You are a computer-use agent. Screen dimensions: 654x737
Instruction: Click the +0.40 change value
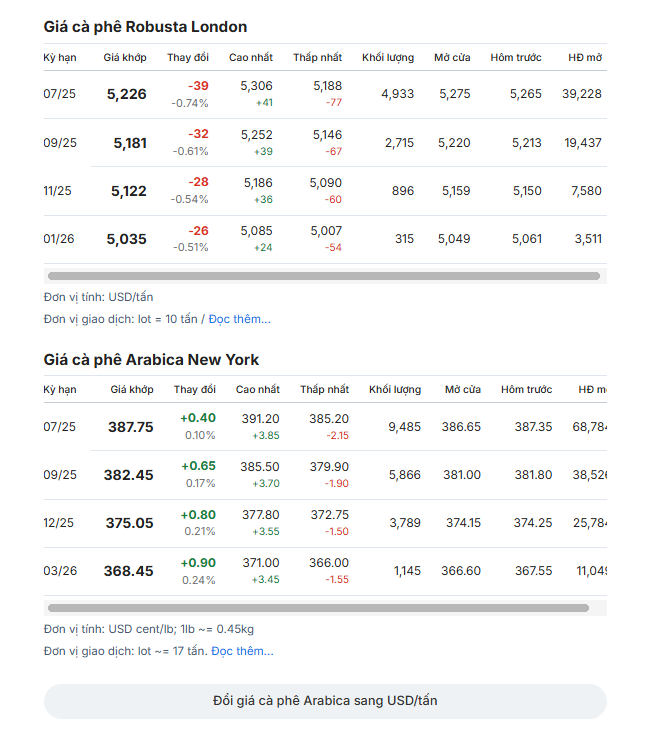[x=198, y=418]
